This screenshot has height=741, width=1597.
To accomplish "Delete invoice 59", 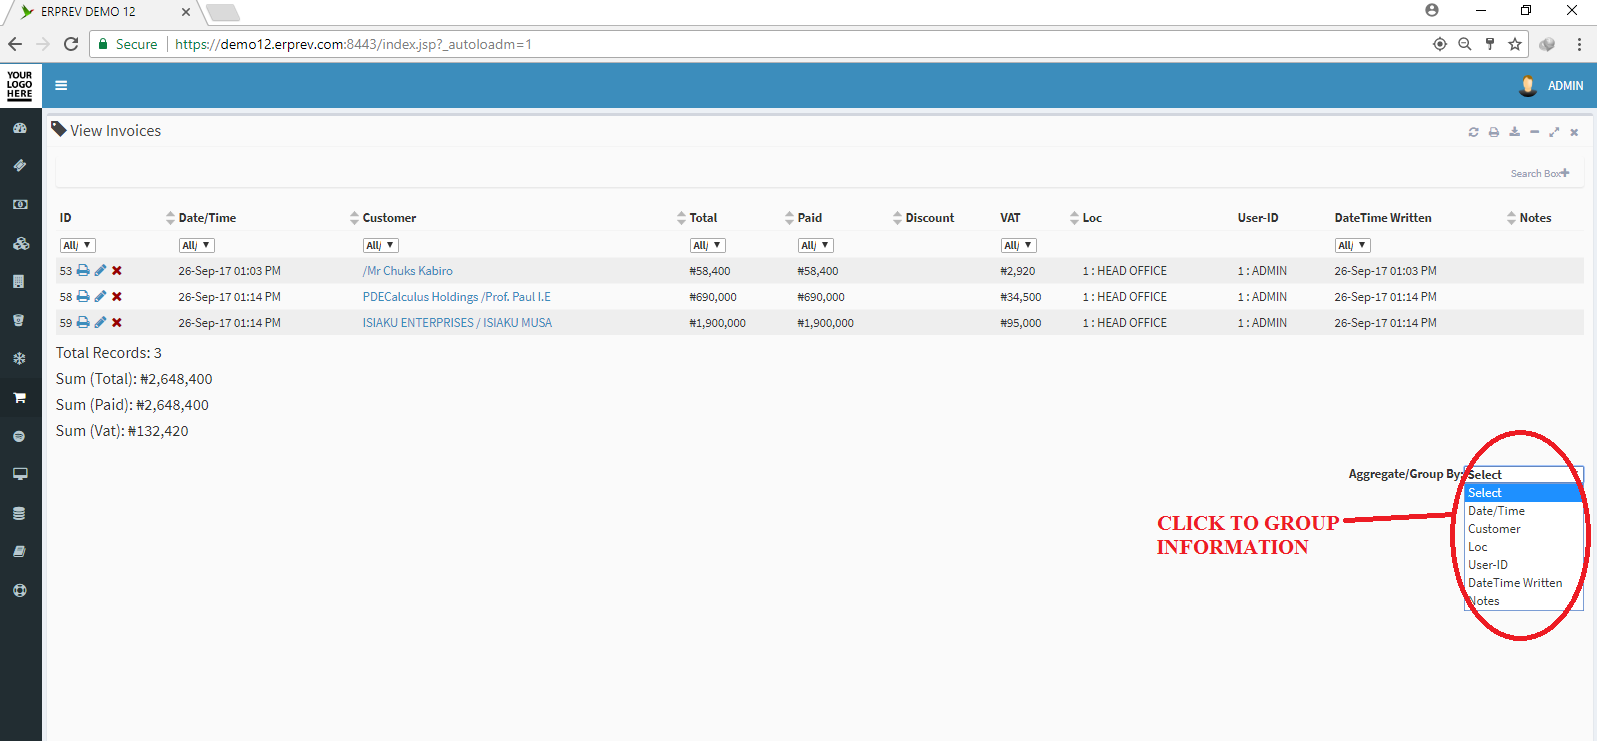I will pyautogui.click(x=117, y=322).
